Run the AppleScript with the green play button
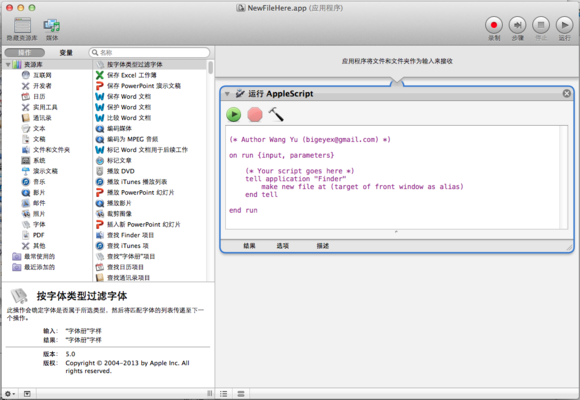580x400 pixels. (234, 115)
